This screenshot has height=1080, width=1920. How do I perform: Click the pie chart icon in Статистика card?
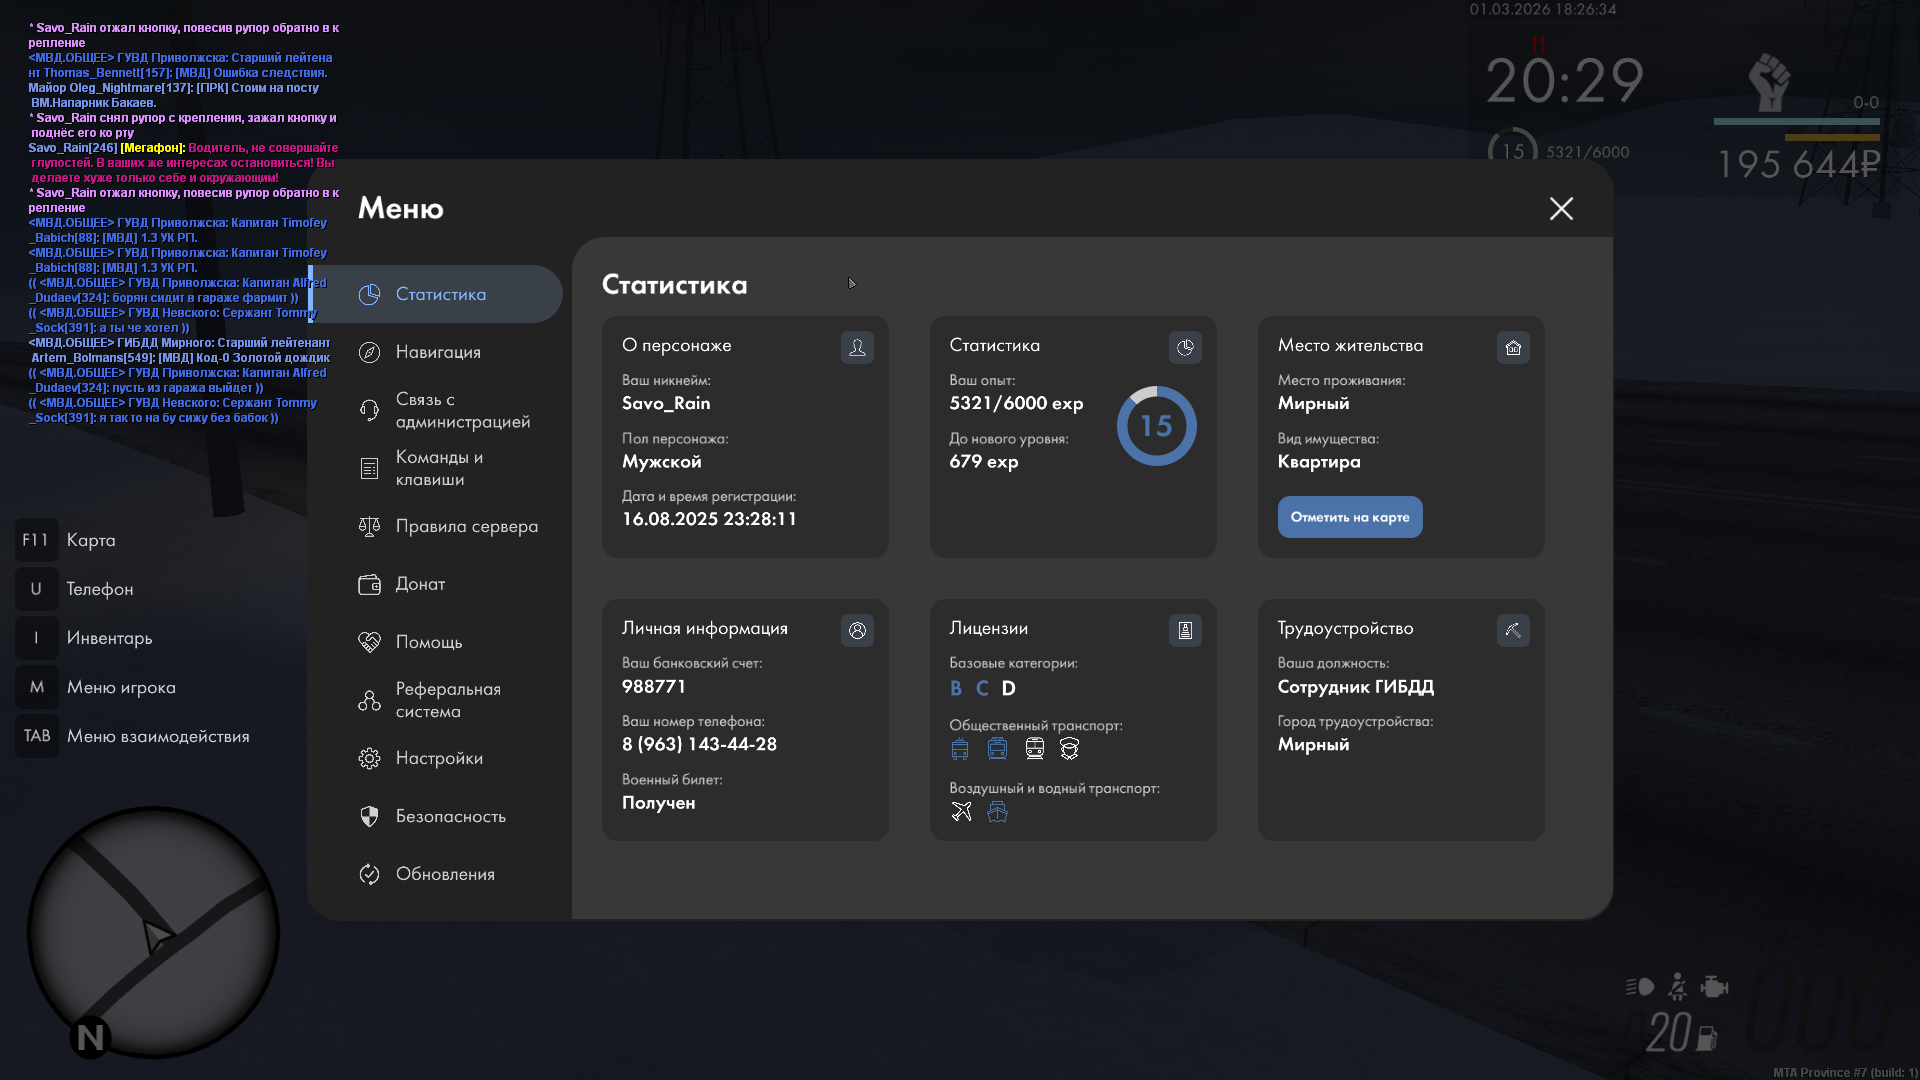1185,347
